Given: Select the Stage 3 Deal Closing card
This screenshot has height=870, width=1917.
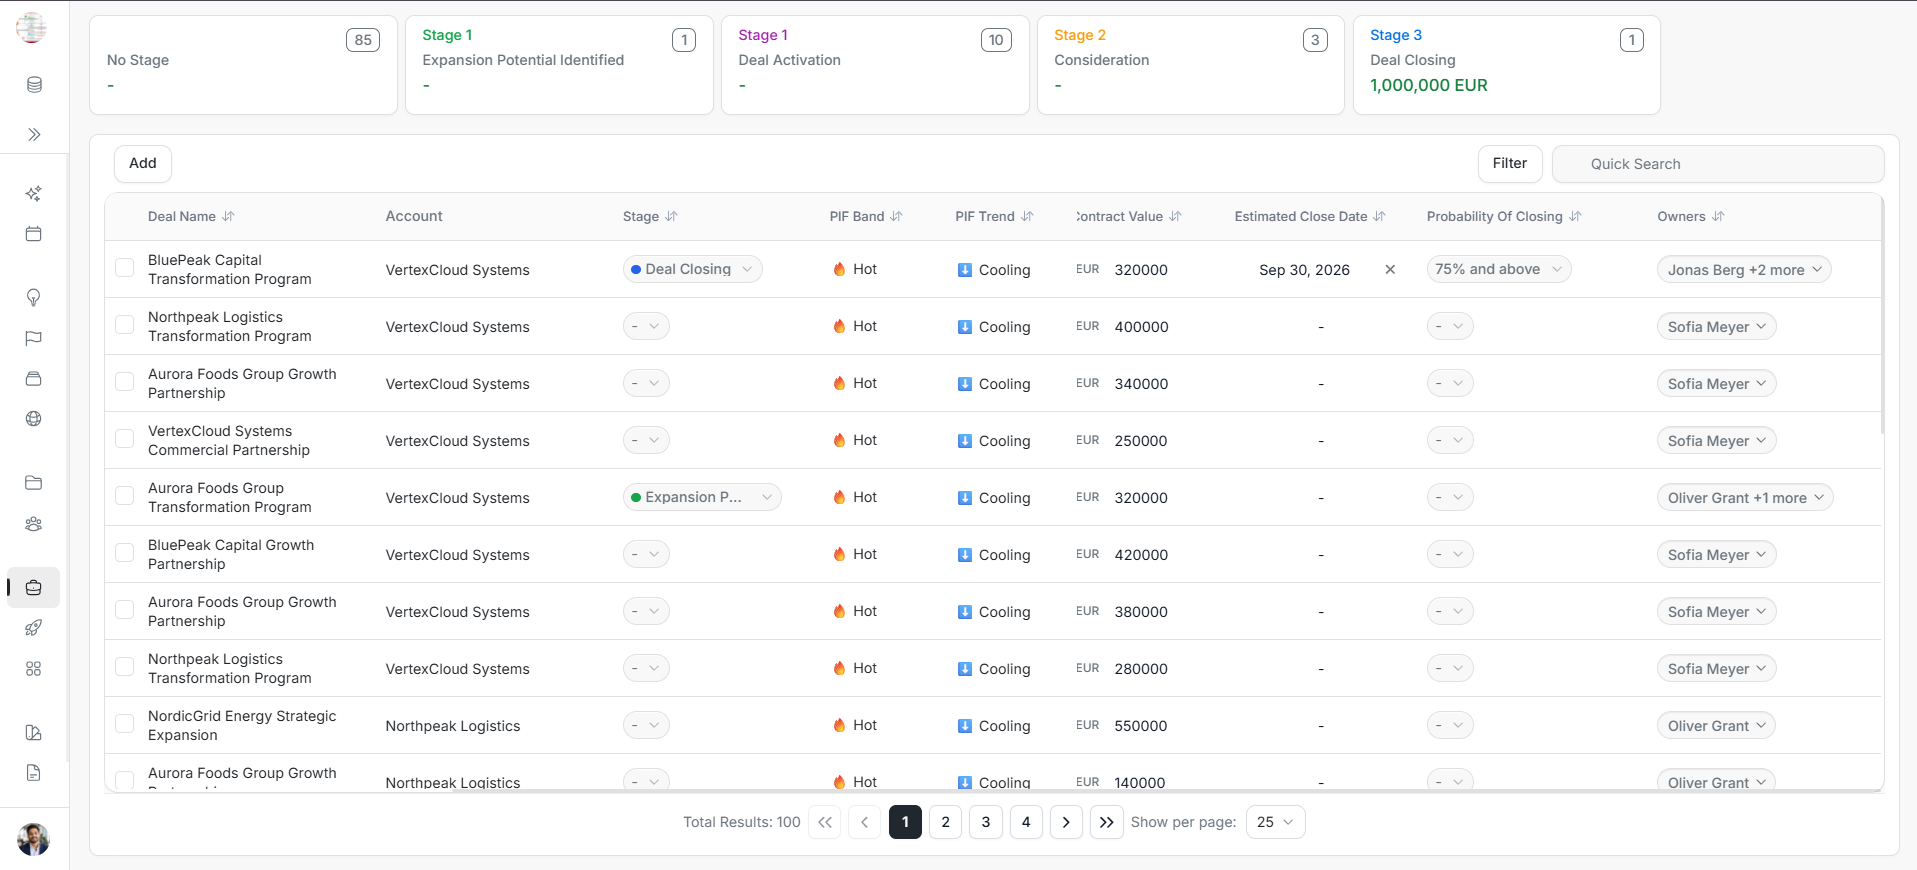Looking at the screenshot, I should point(1507,65).
